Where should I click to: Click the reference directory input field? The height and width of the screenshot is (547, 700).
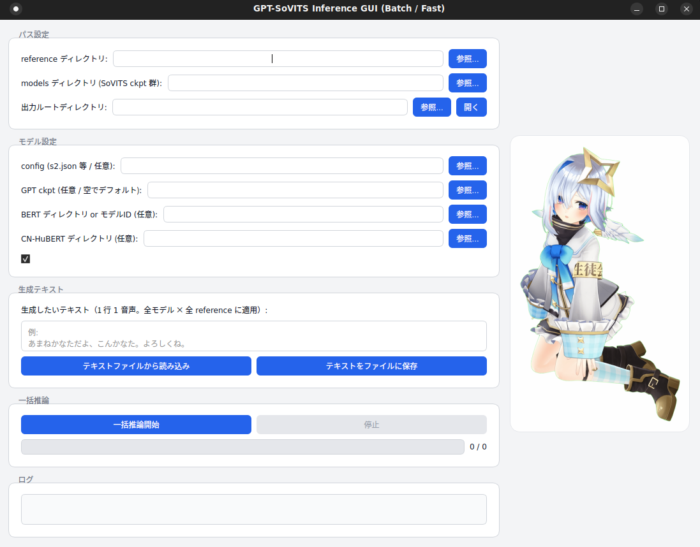point(278,59)
